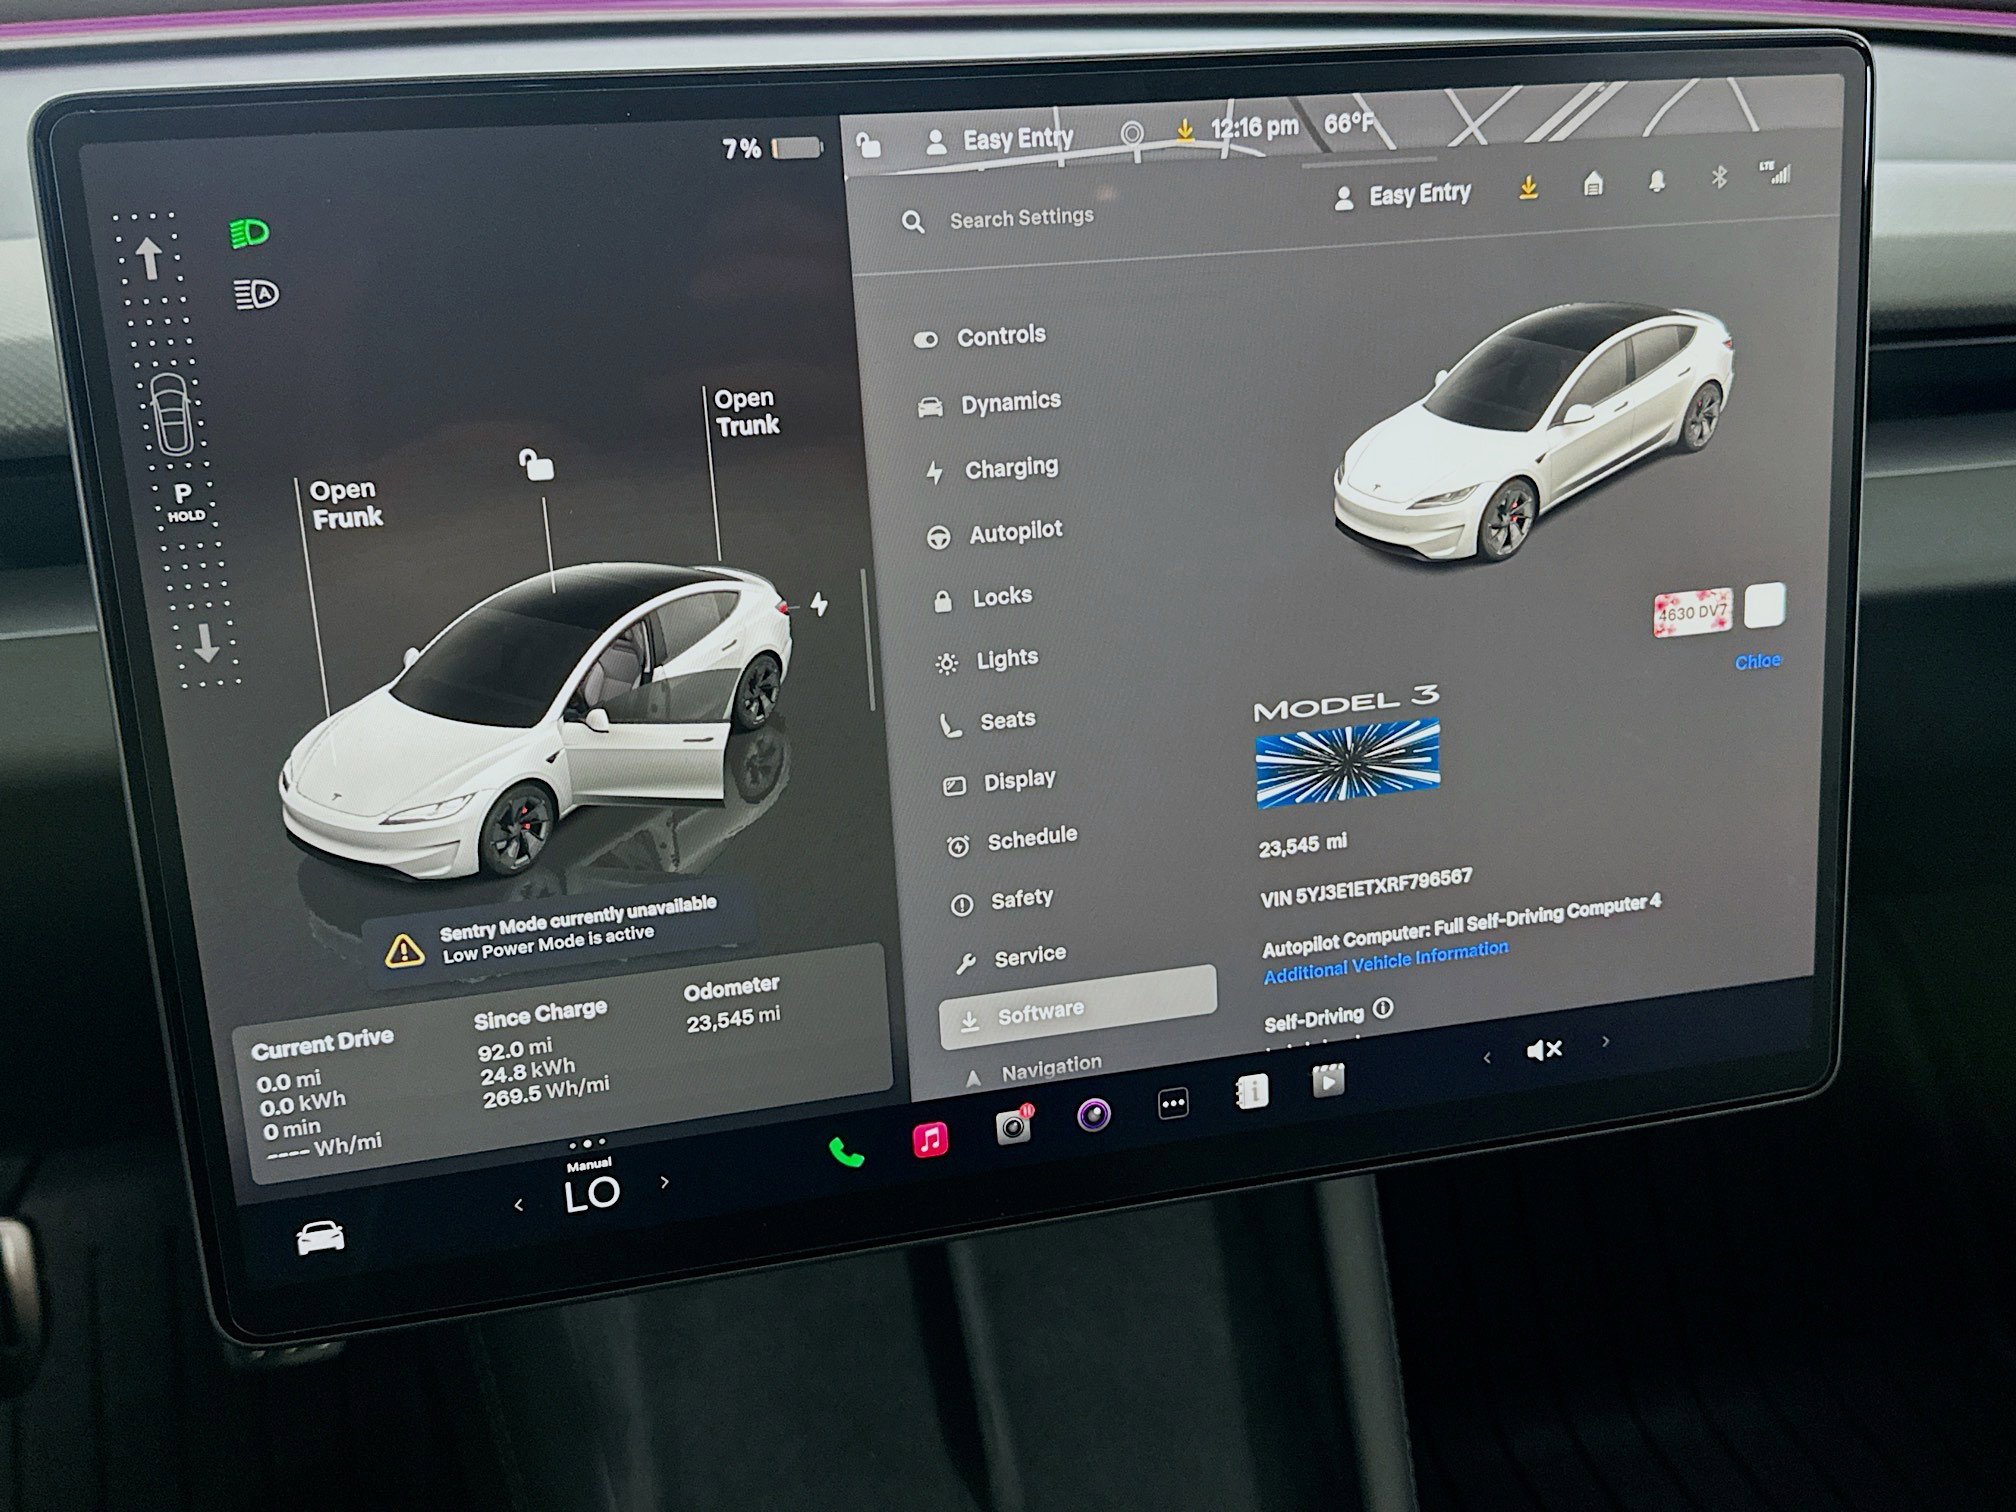Image resolution: width=2016 pixels, height=1512 pixels.
Task: Open the Schedule settings menu
Action: click(1012, 840)
